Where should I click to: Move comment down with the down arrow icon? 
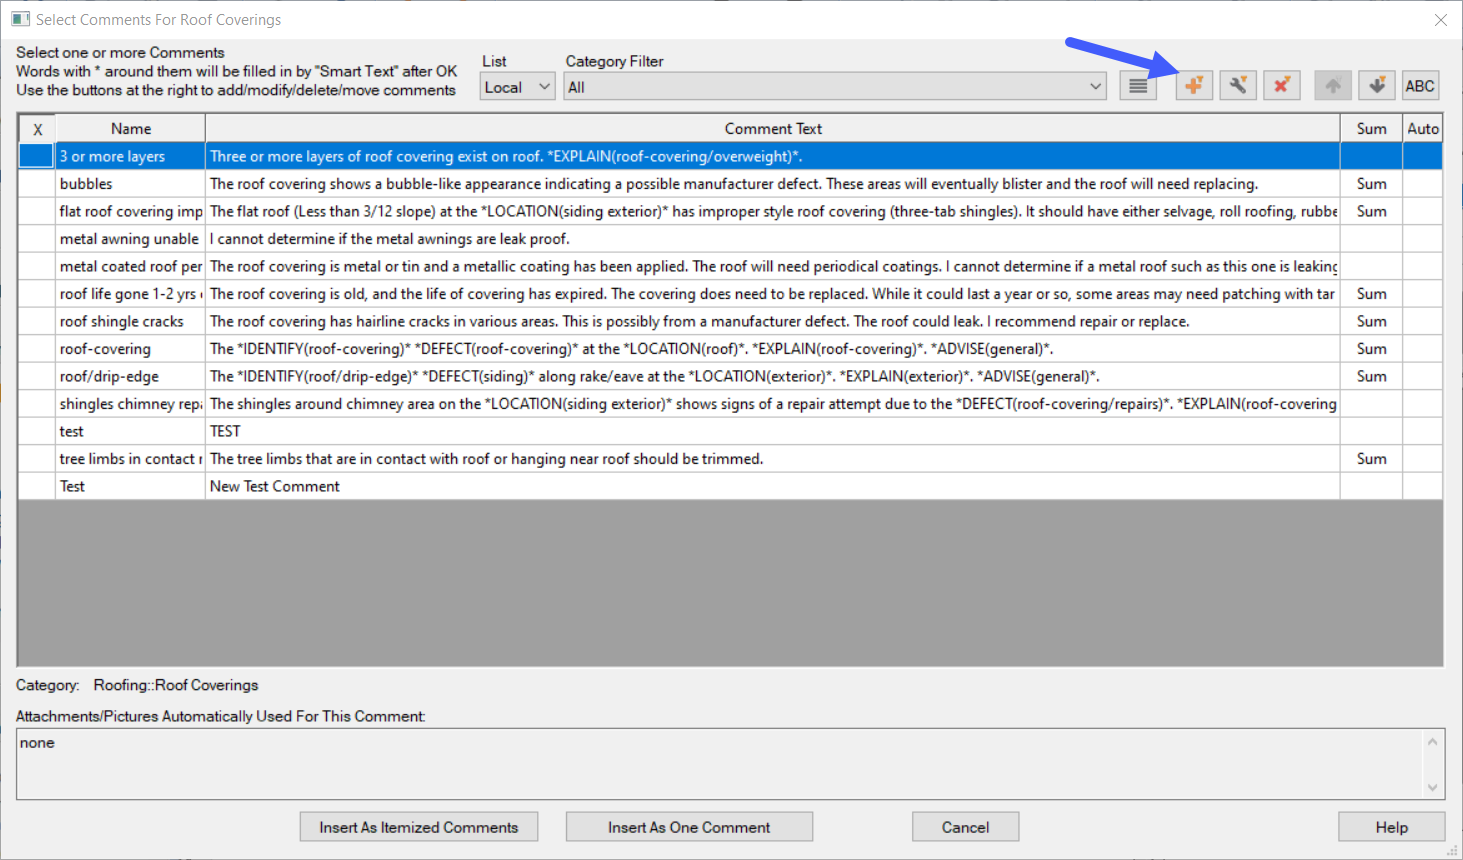(1376, 86)
